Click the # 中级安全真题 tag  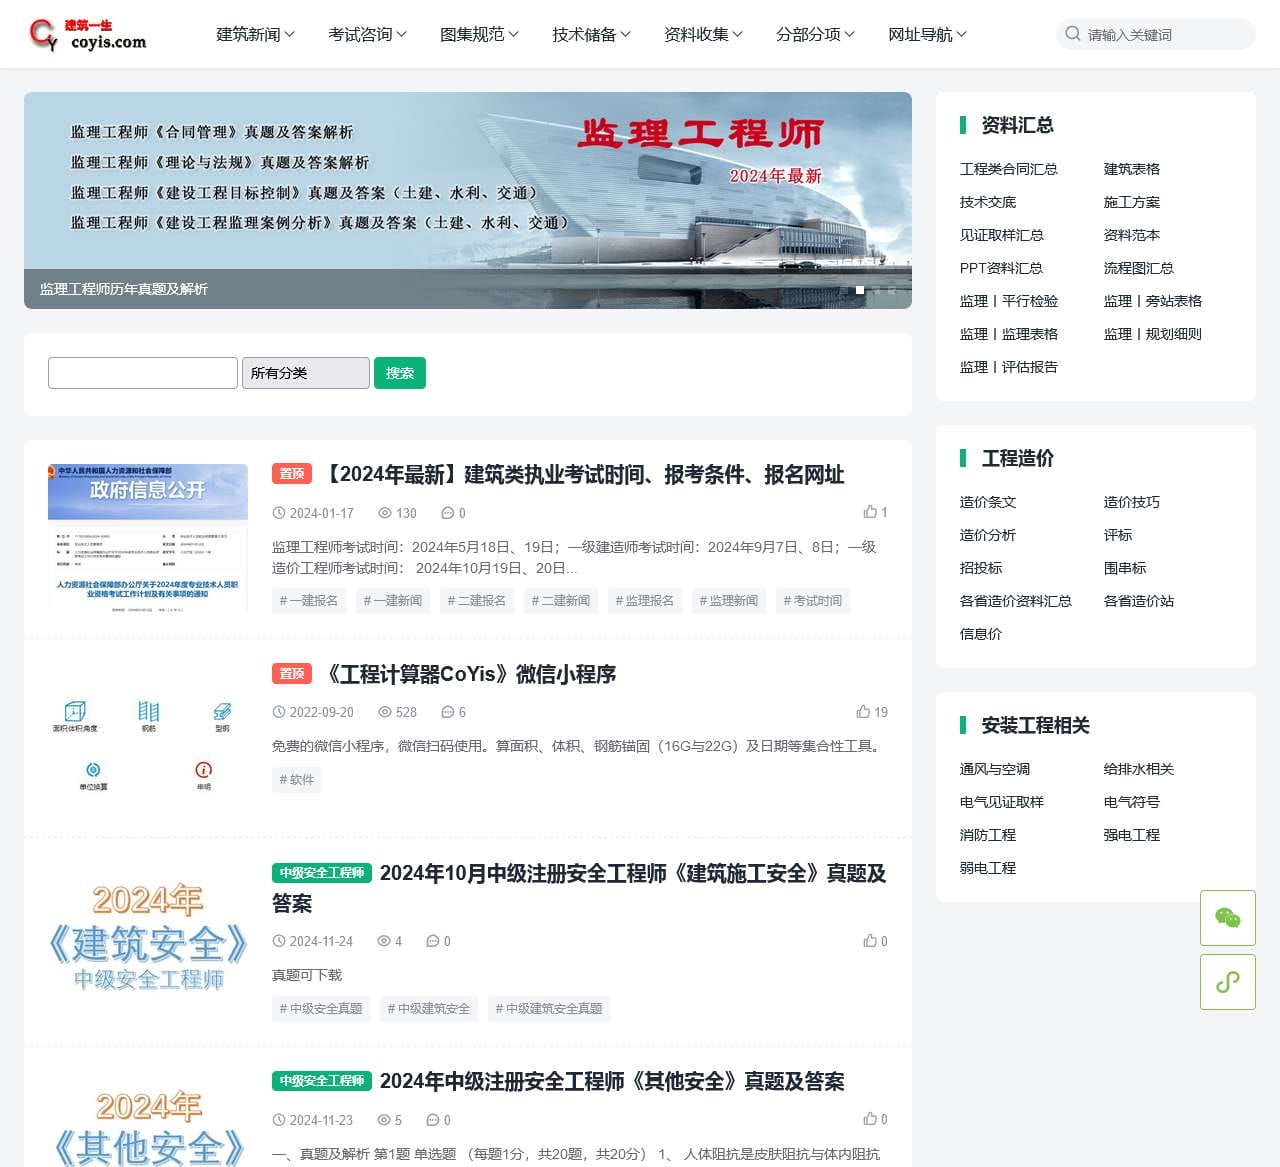321,1009
